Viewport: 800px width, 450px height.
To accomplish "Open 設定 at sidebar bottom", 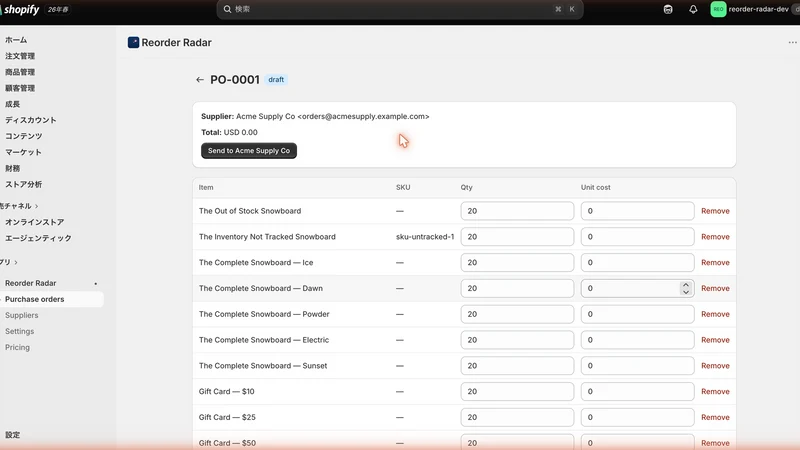I will 13,435.
